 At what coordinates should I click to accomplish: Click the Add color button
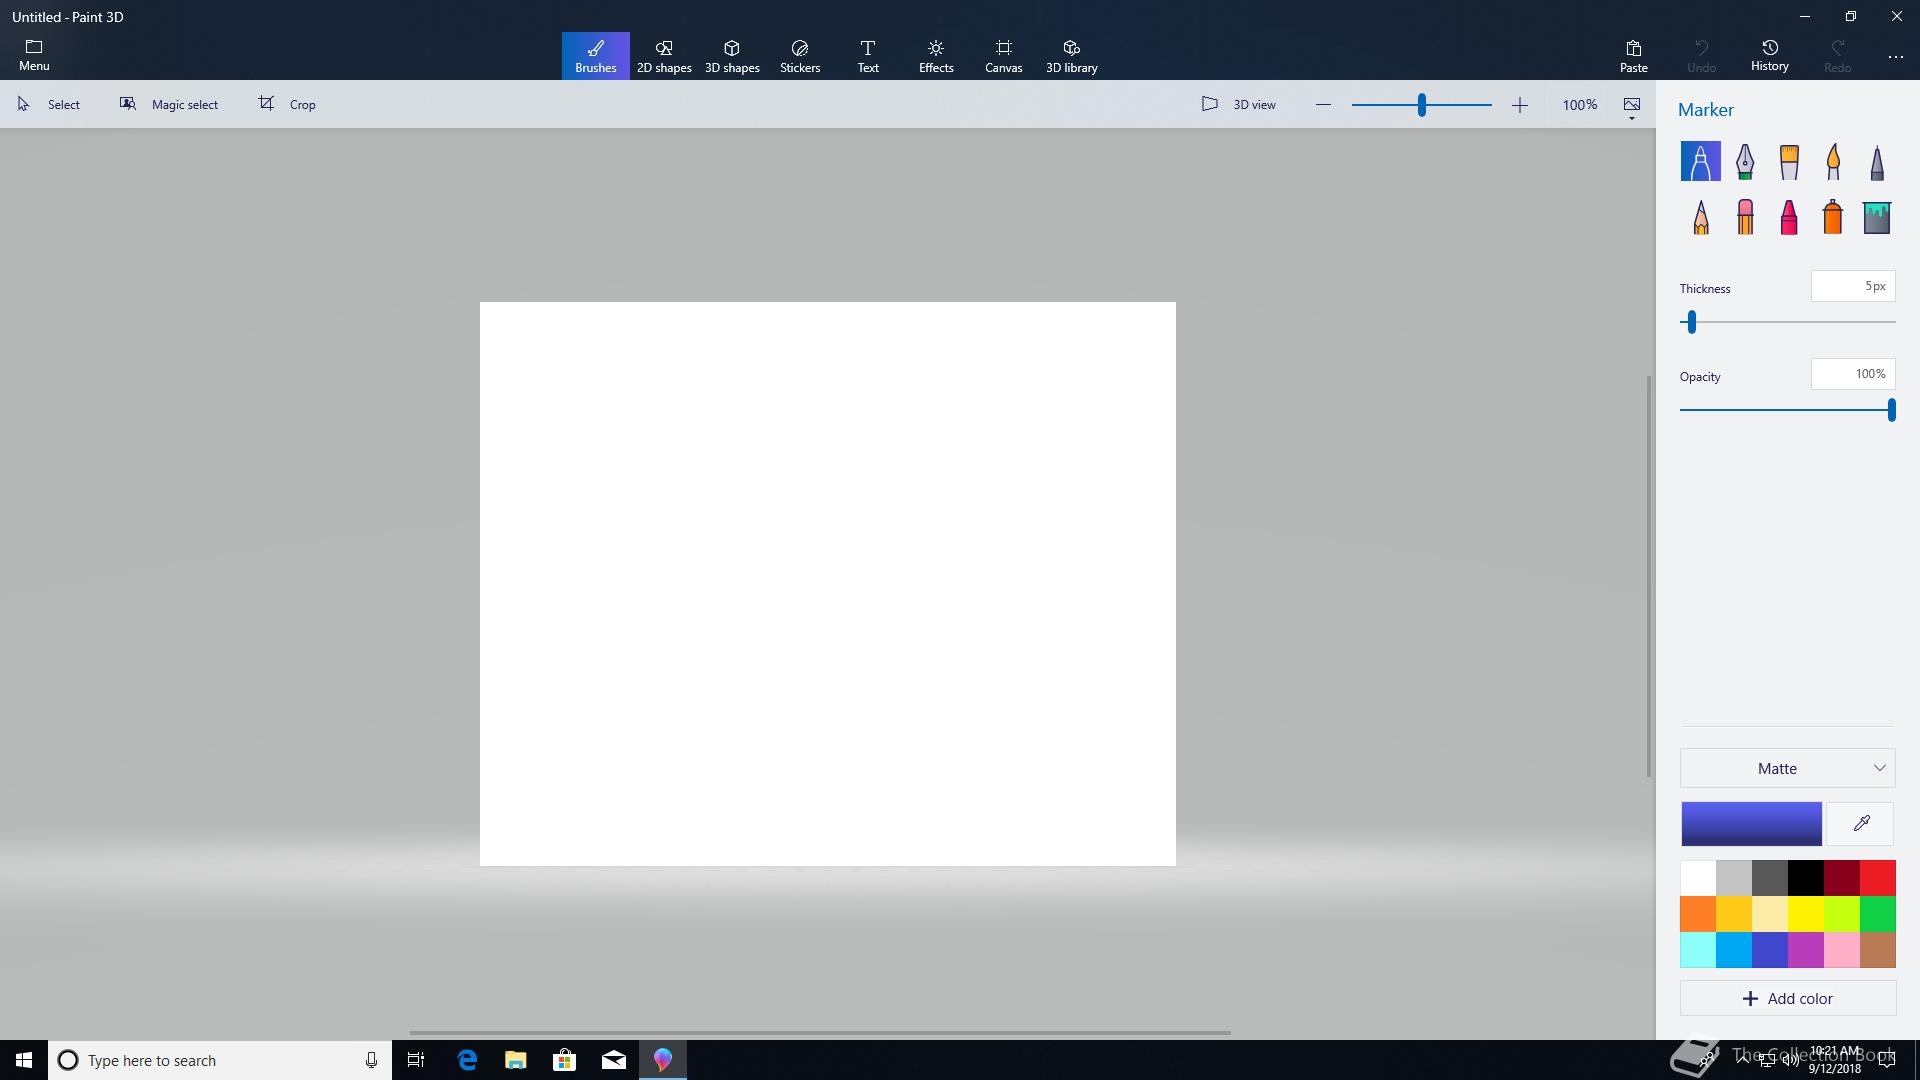pos(1788,998)
